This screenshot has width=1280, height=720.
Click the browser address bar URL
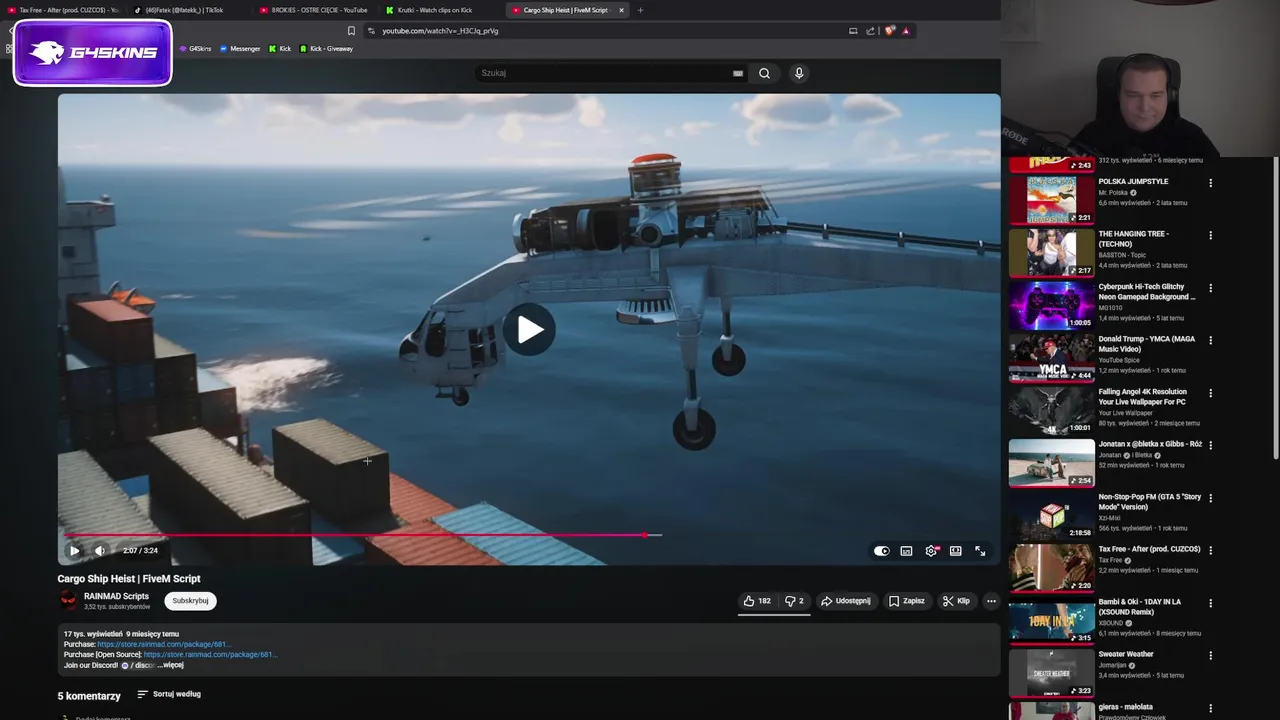click(x=440, y=31)
